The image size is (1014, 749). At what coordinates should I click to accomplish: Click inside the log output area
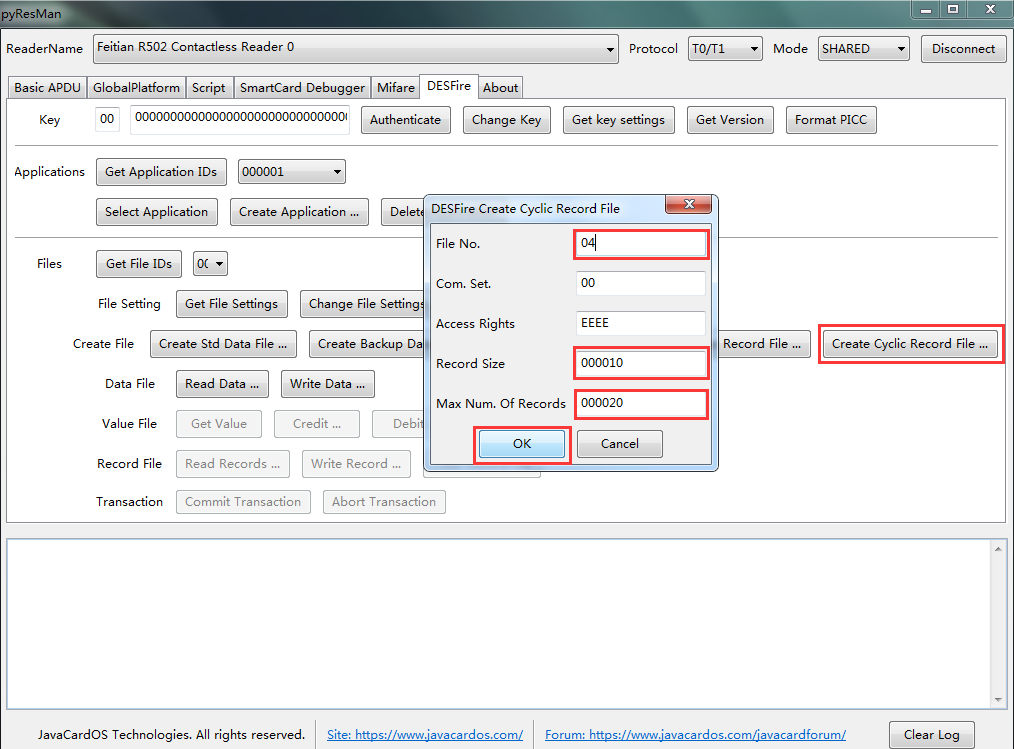coord(499,624)
